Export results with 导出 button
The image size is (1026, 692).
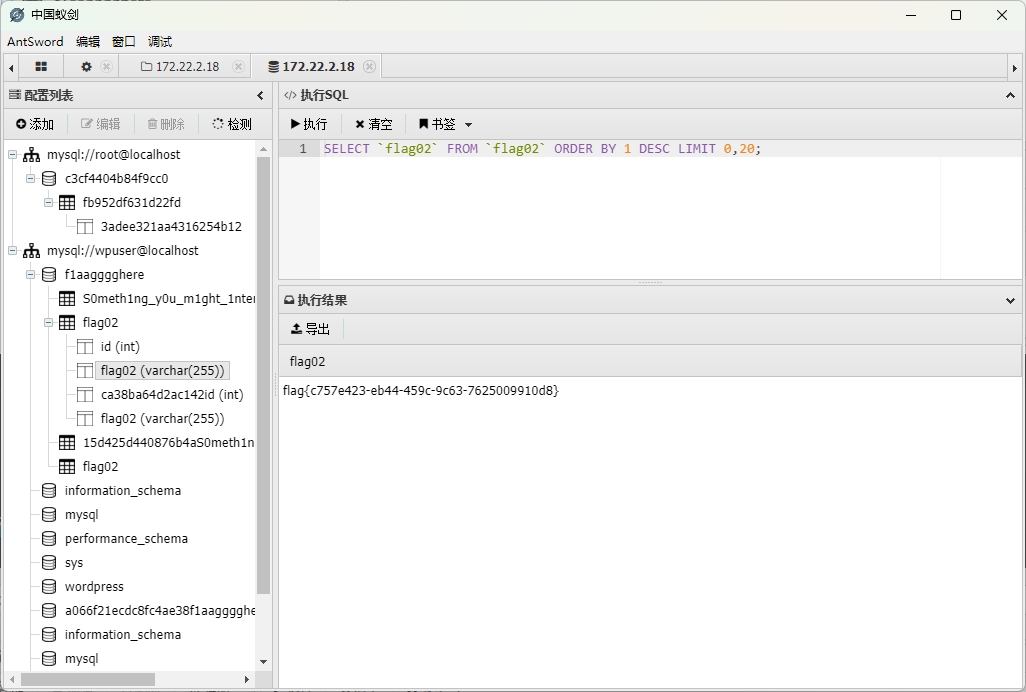tap(310, 329)
